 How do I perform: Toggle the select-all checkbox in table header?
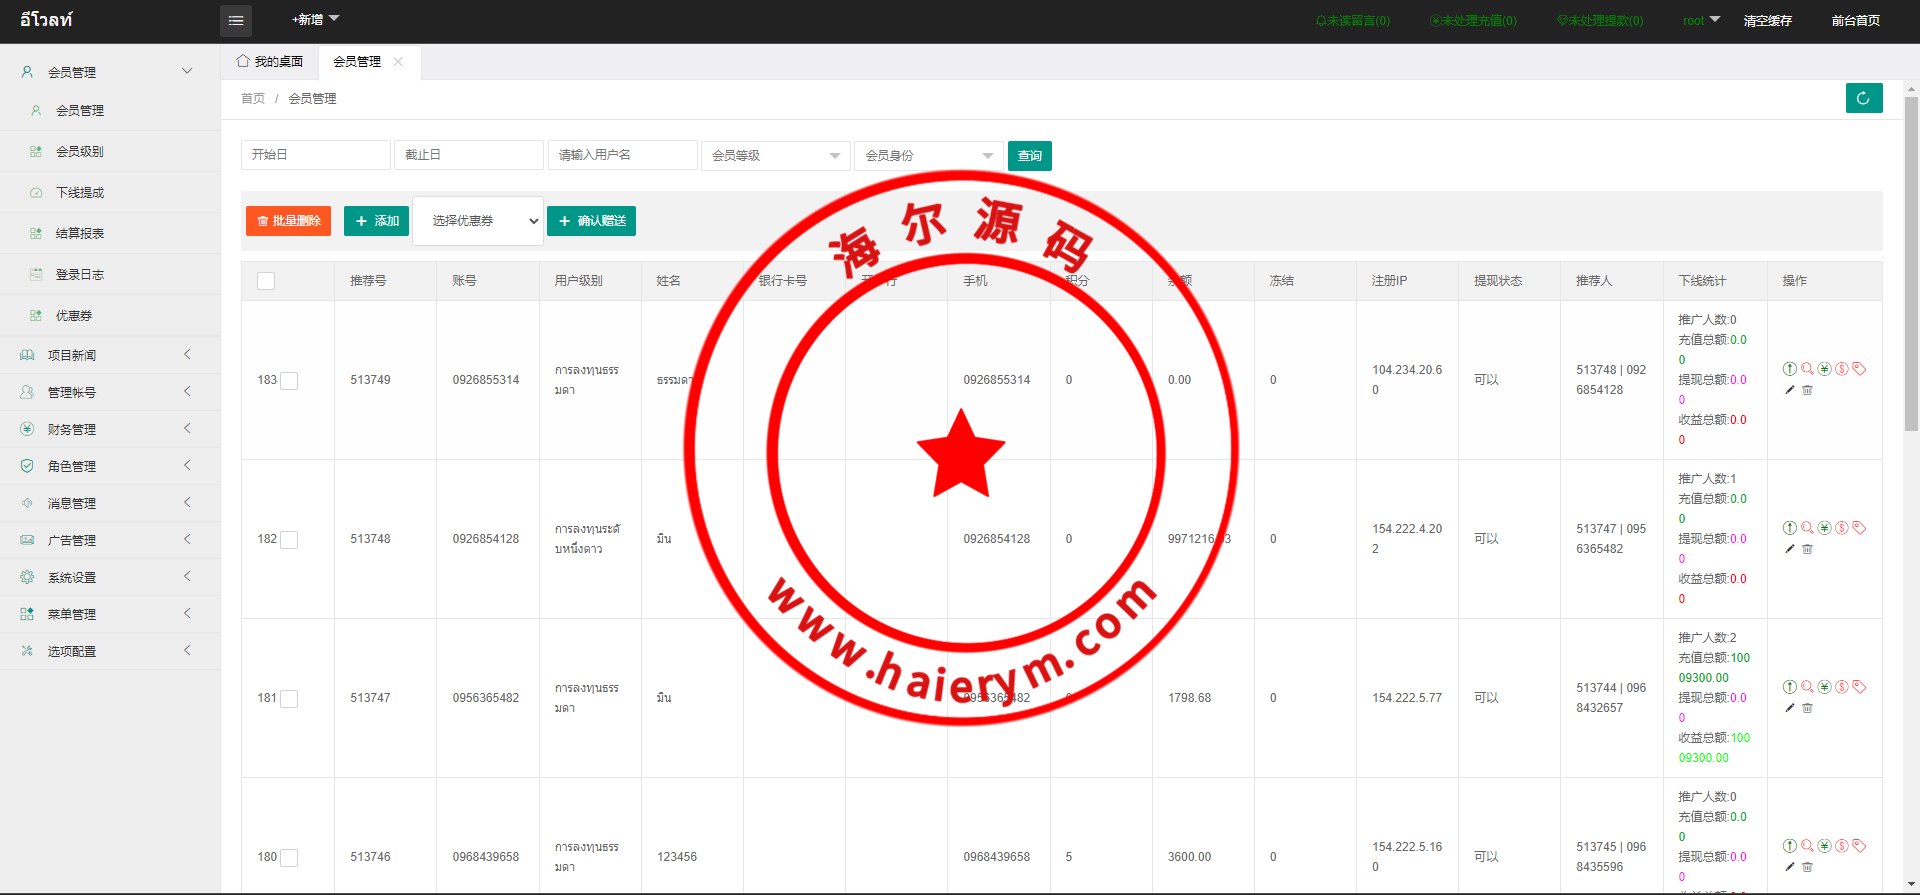[x=266, y=281]
